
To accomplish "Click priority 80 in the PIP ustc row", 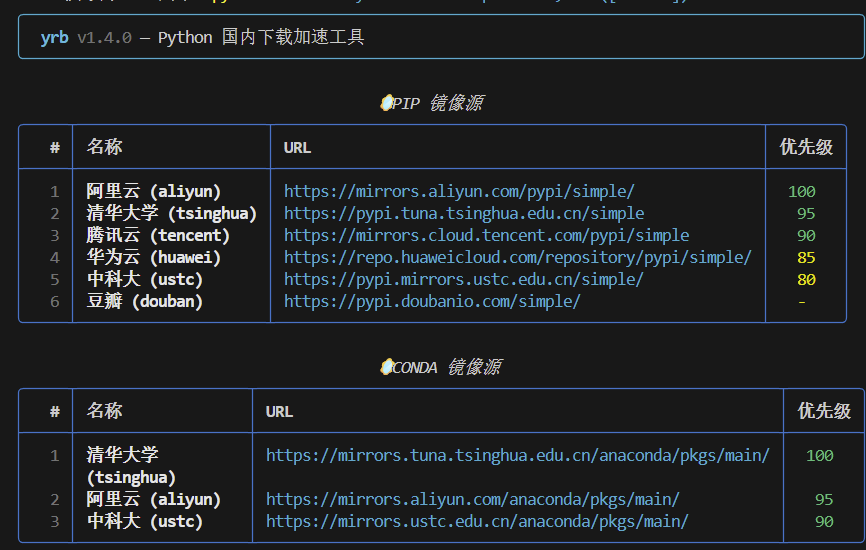I will 806,280.
